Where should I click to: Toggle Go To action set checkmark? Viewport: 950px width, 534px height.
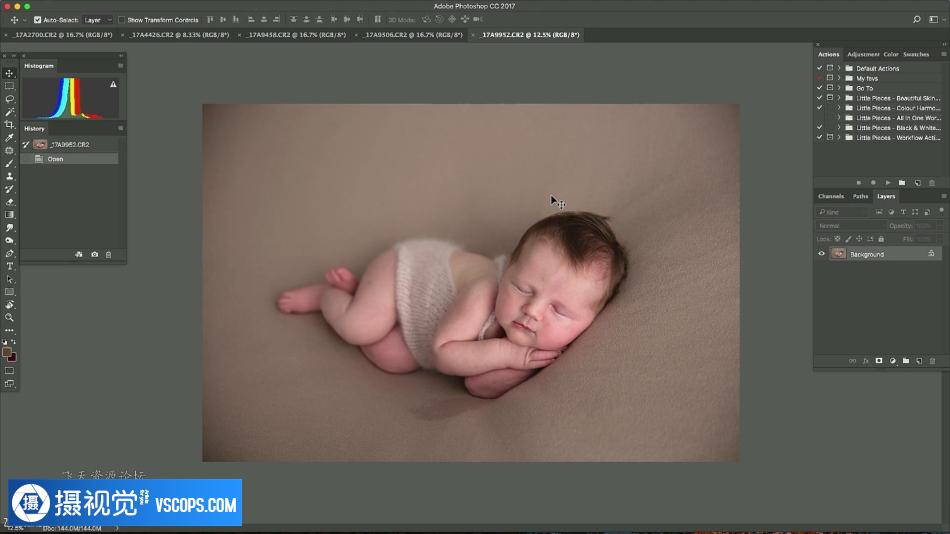pos(820,88)
